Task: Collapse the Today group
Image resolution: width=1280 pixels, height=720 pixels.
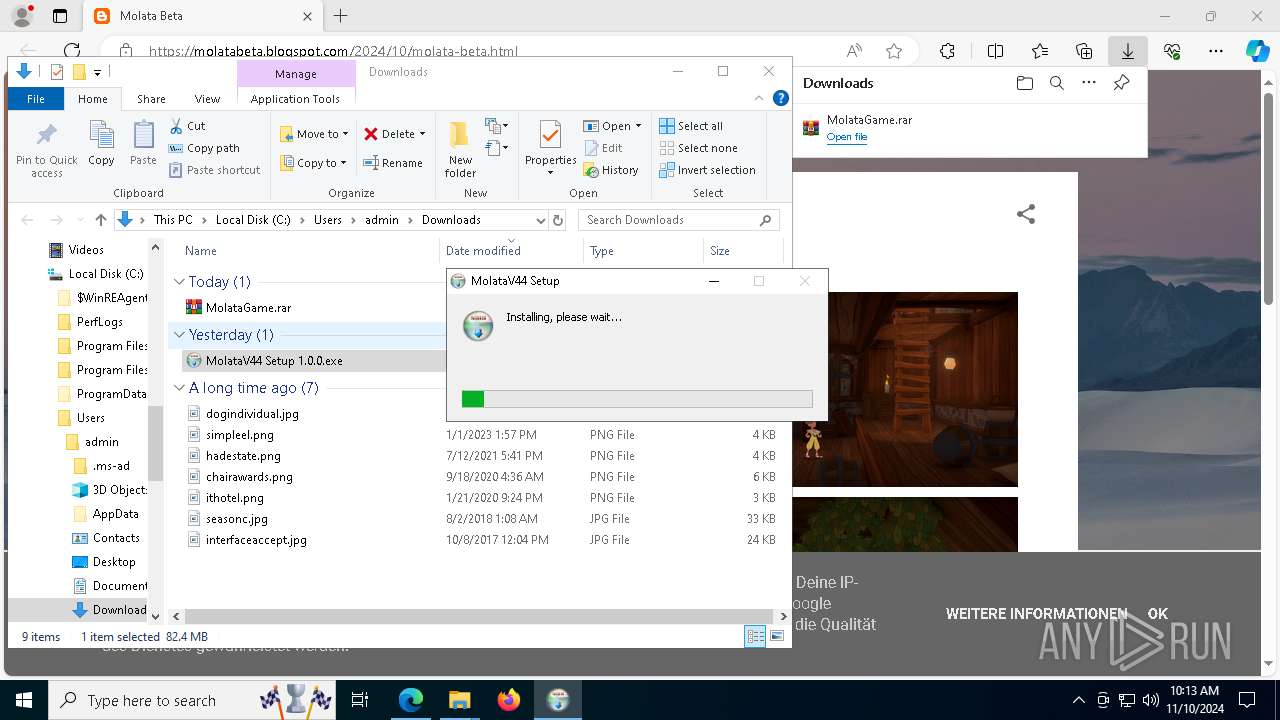Action: [180, 282]
